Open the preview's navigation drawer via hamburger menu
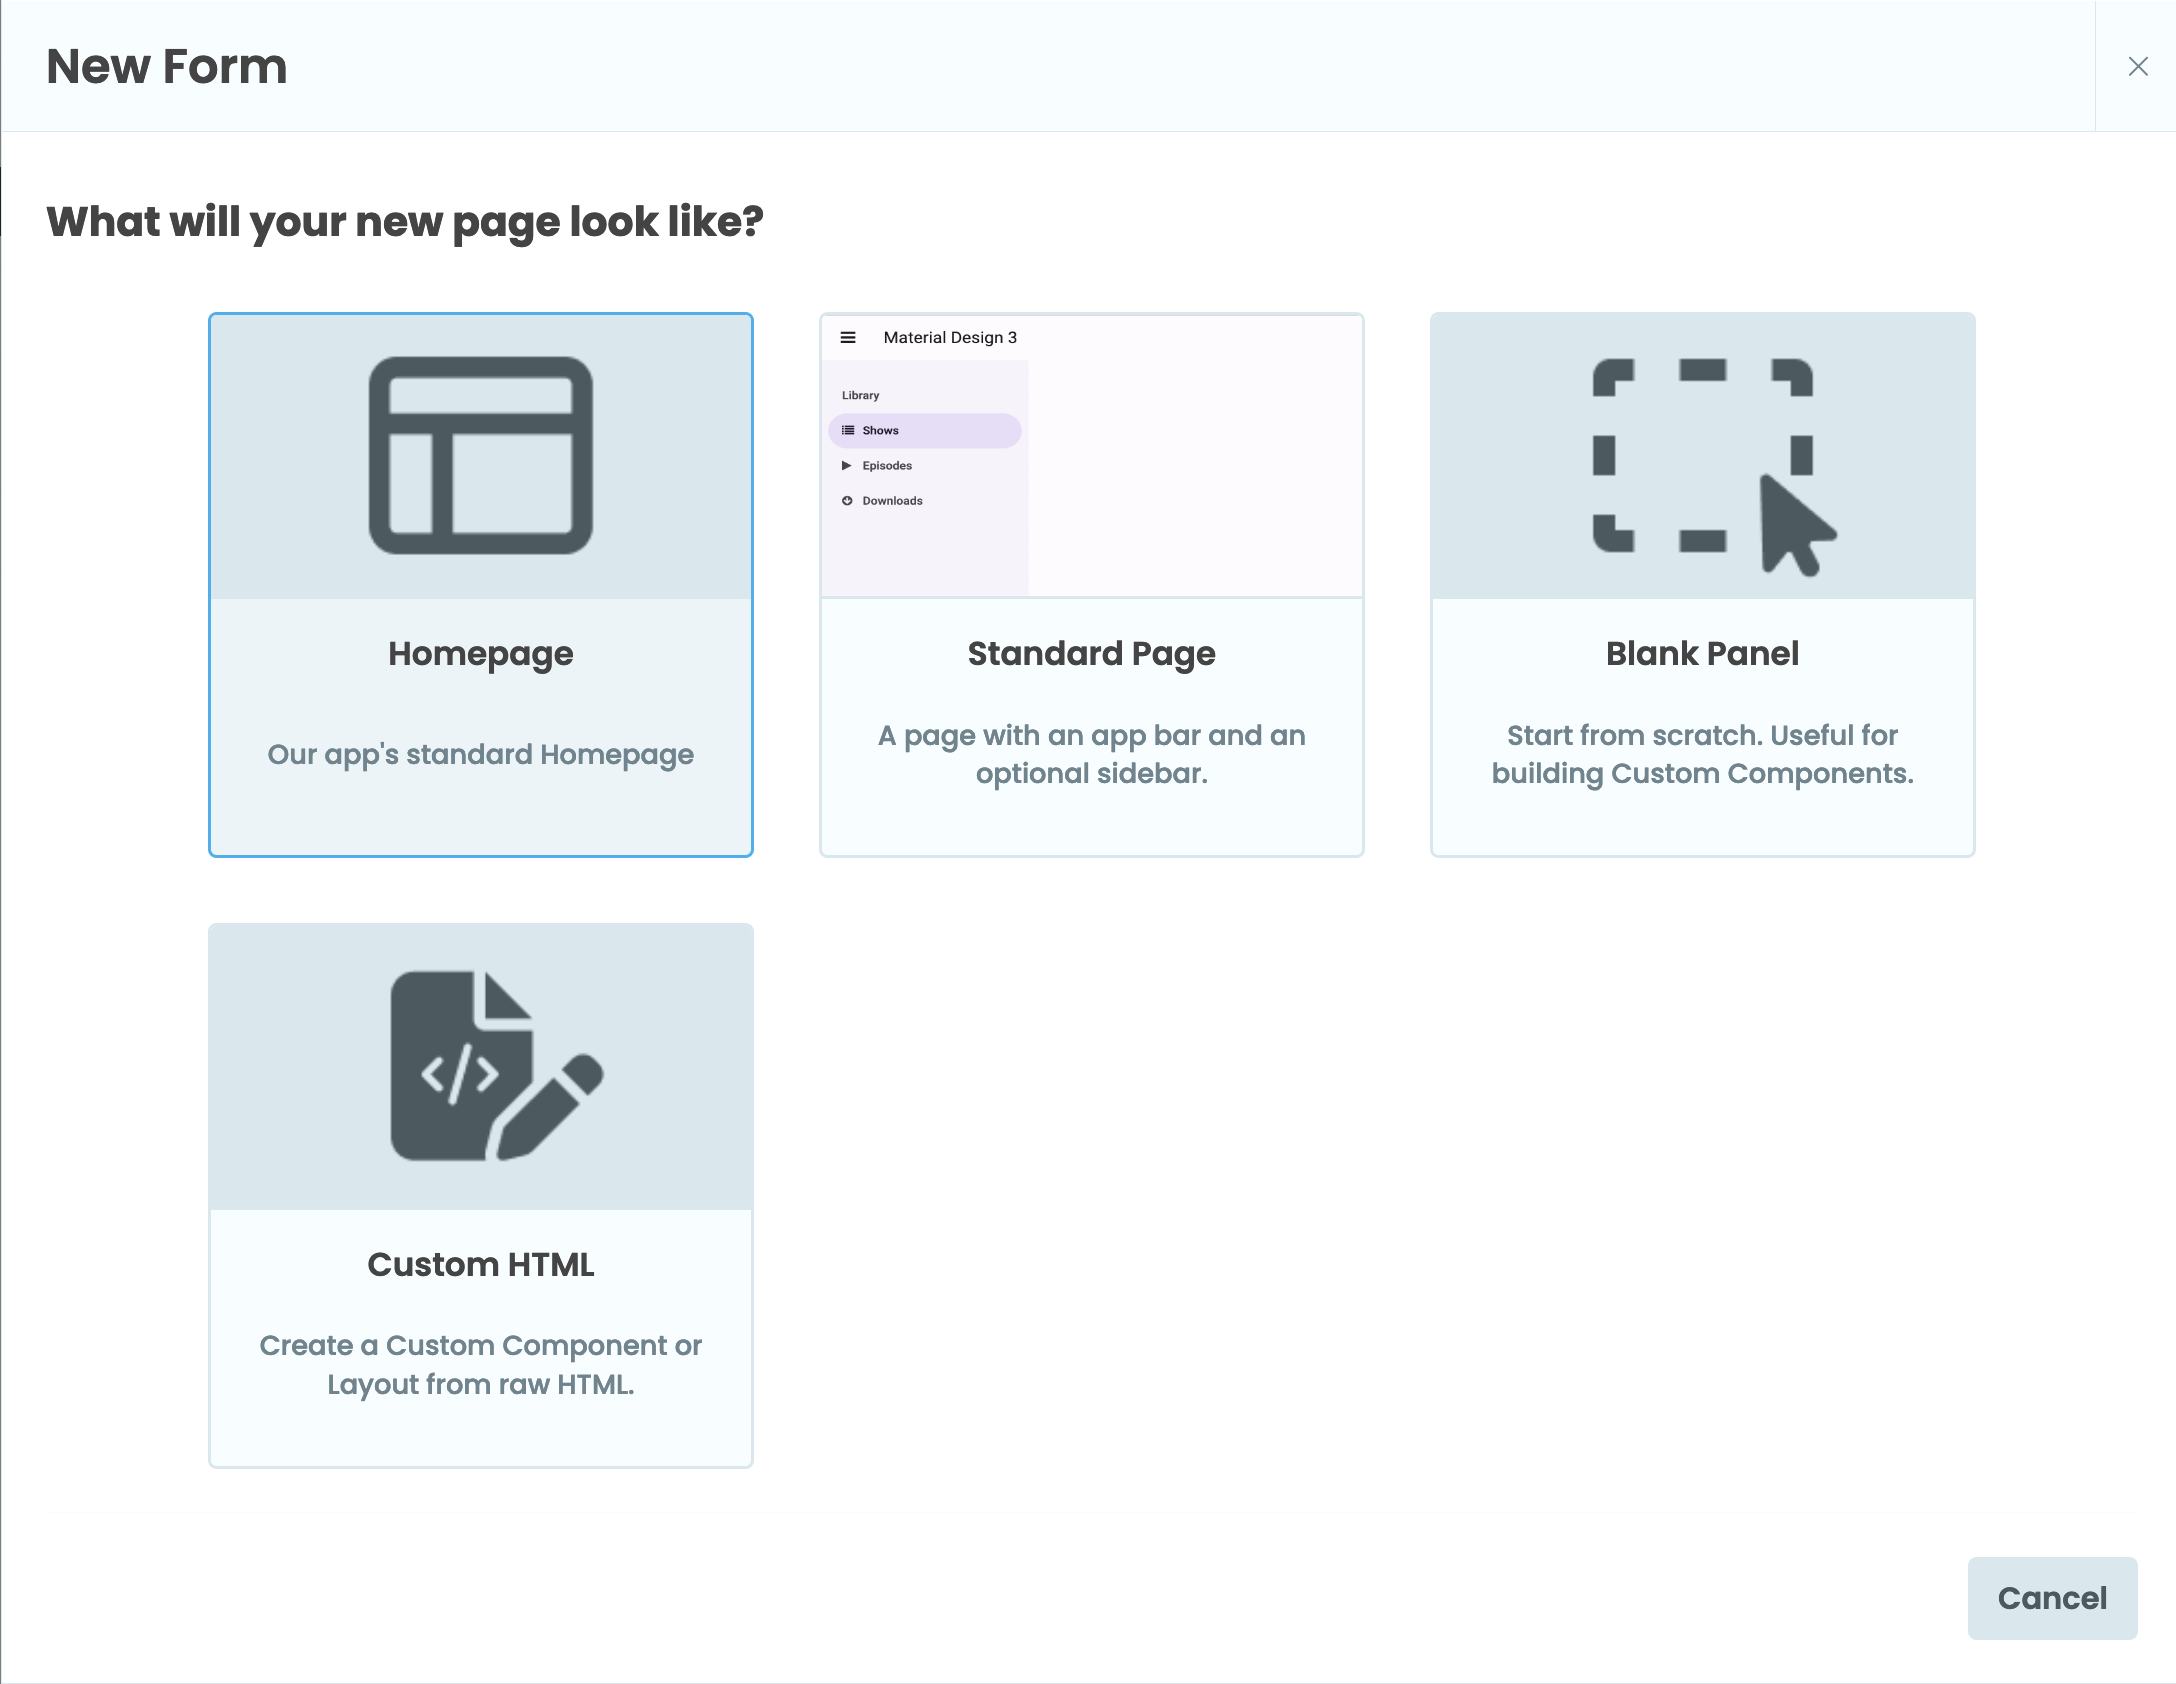Image resolution: width=2176 pixels, height=1684 pixels. (849, 337)
